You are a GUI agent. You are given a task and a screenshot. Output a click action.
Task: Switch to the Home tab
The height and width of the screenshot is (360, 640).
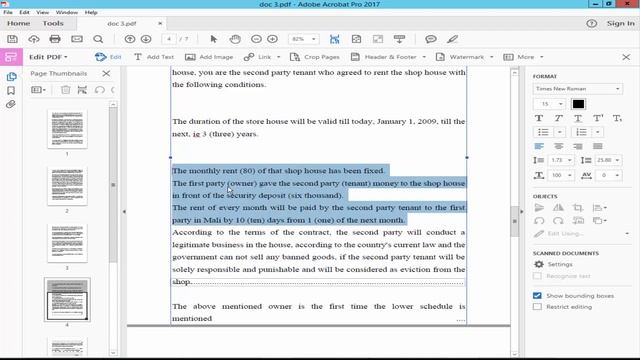pos(18,24)
